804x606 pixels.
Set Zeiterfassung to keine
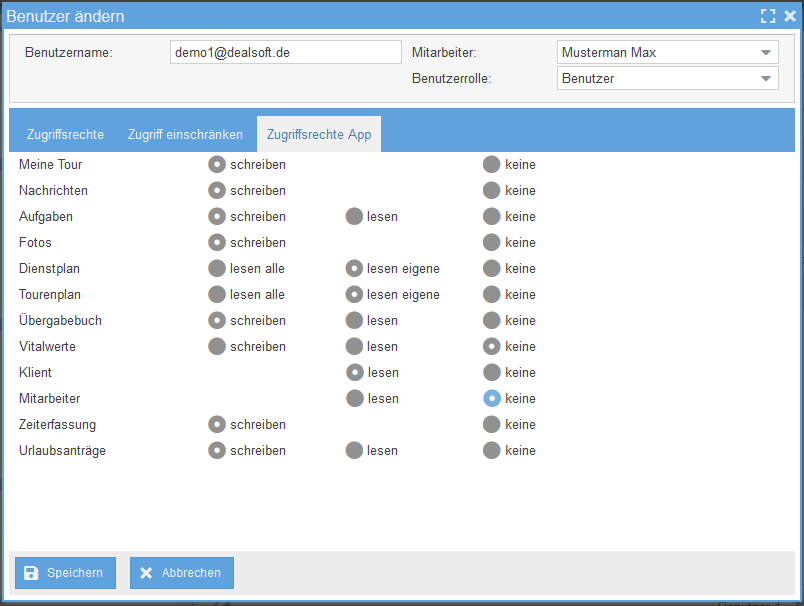[x=491, y=424]
